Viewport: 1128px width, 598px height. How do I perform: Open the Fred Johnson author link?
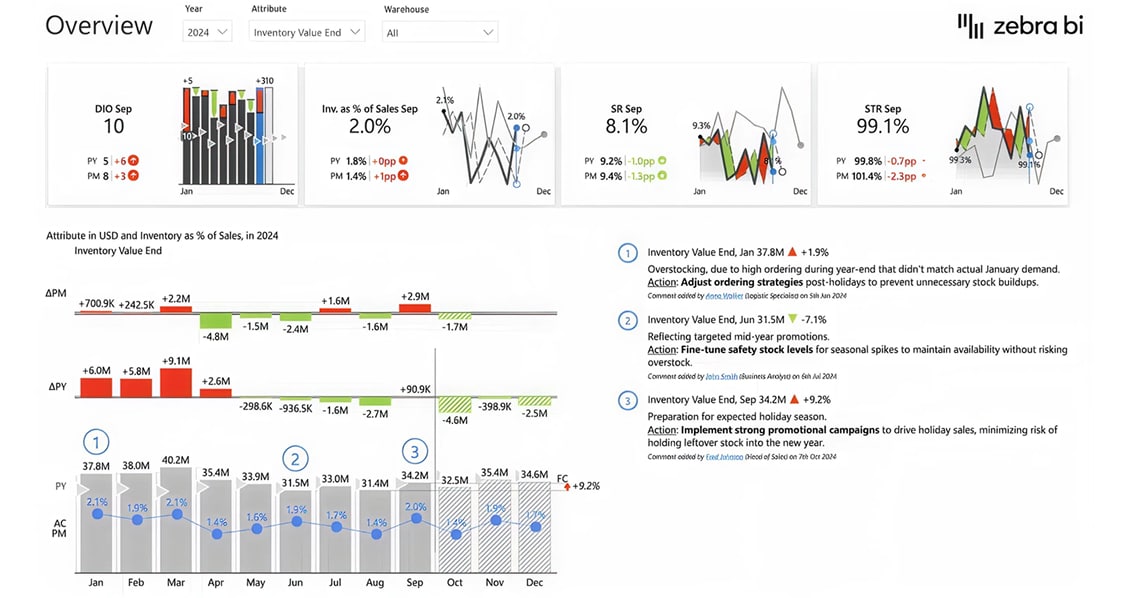[722, 456]
